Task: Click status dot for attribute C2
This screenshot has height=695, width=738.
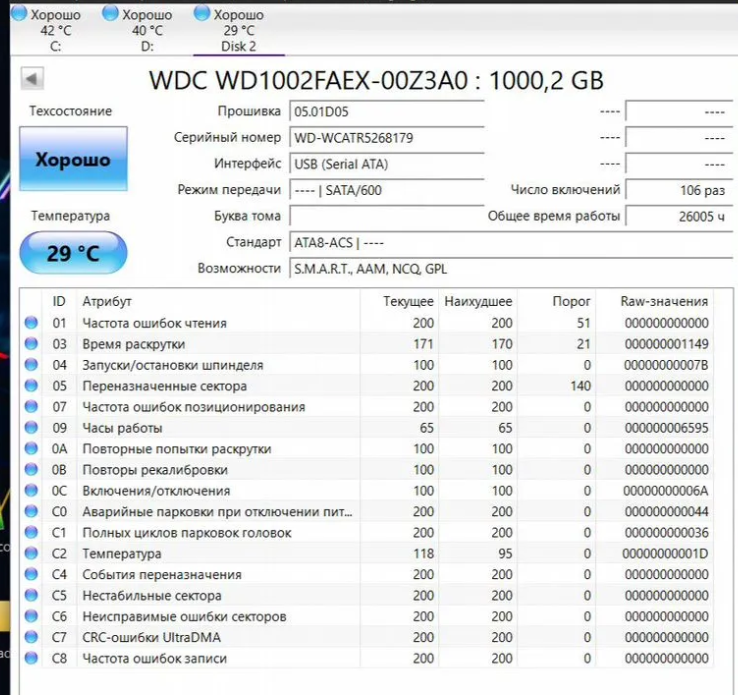Action: 31,553
